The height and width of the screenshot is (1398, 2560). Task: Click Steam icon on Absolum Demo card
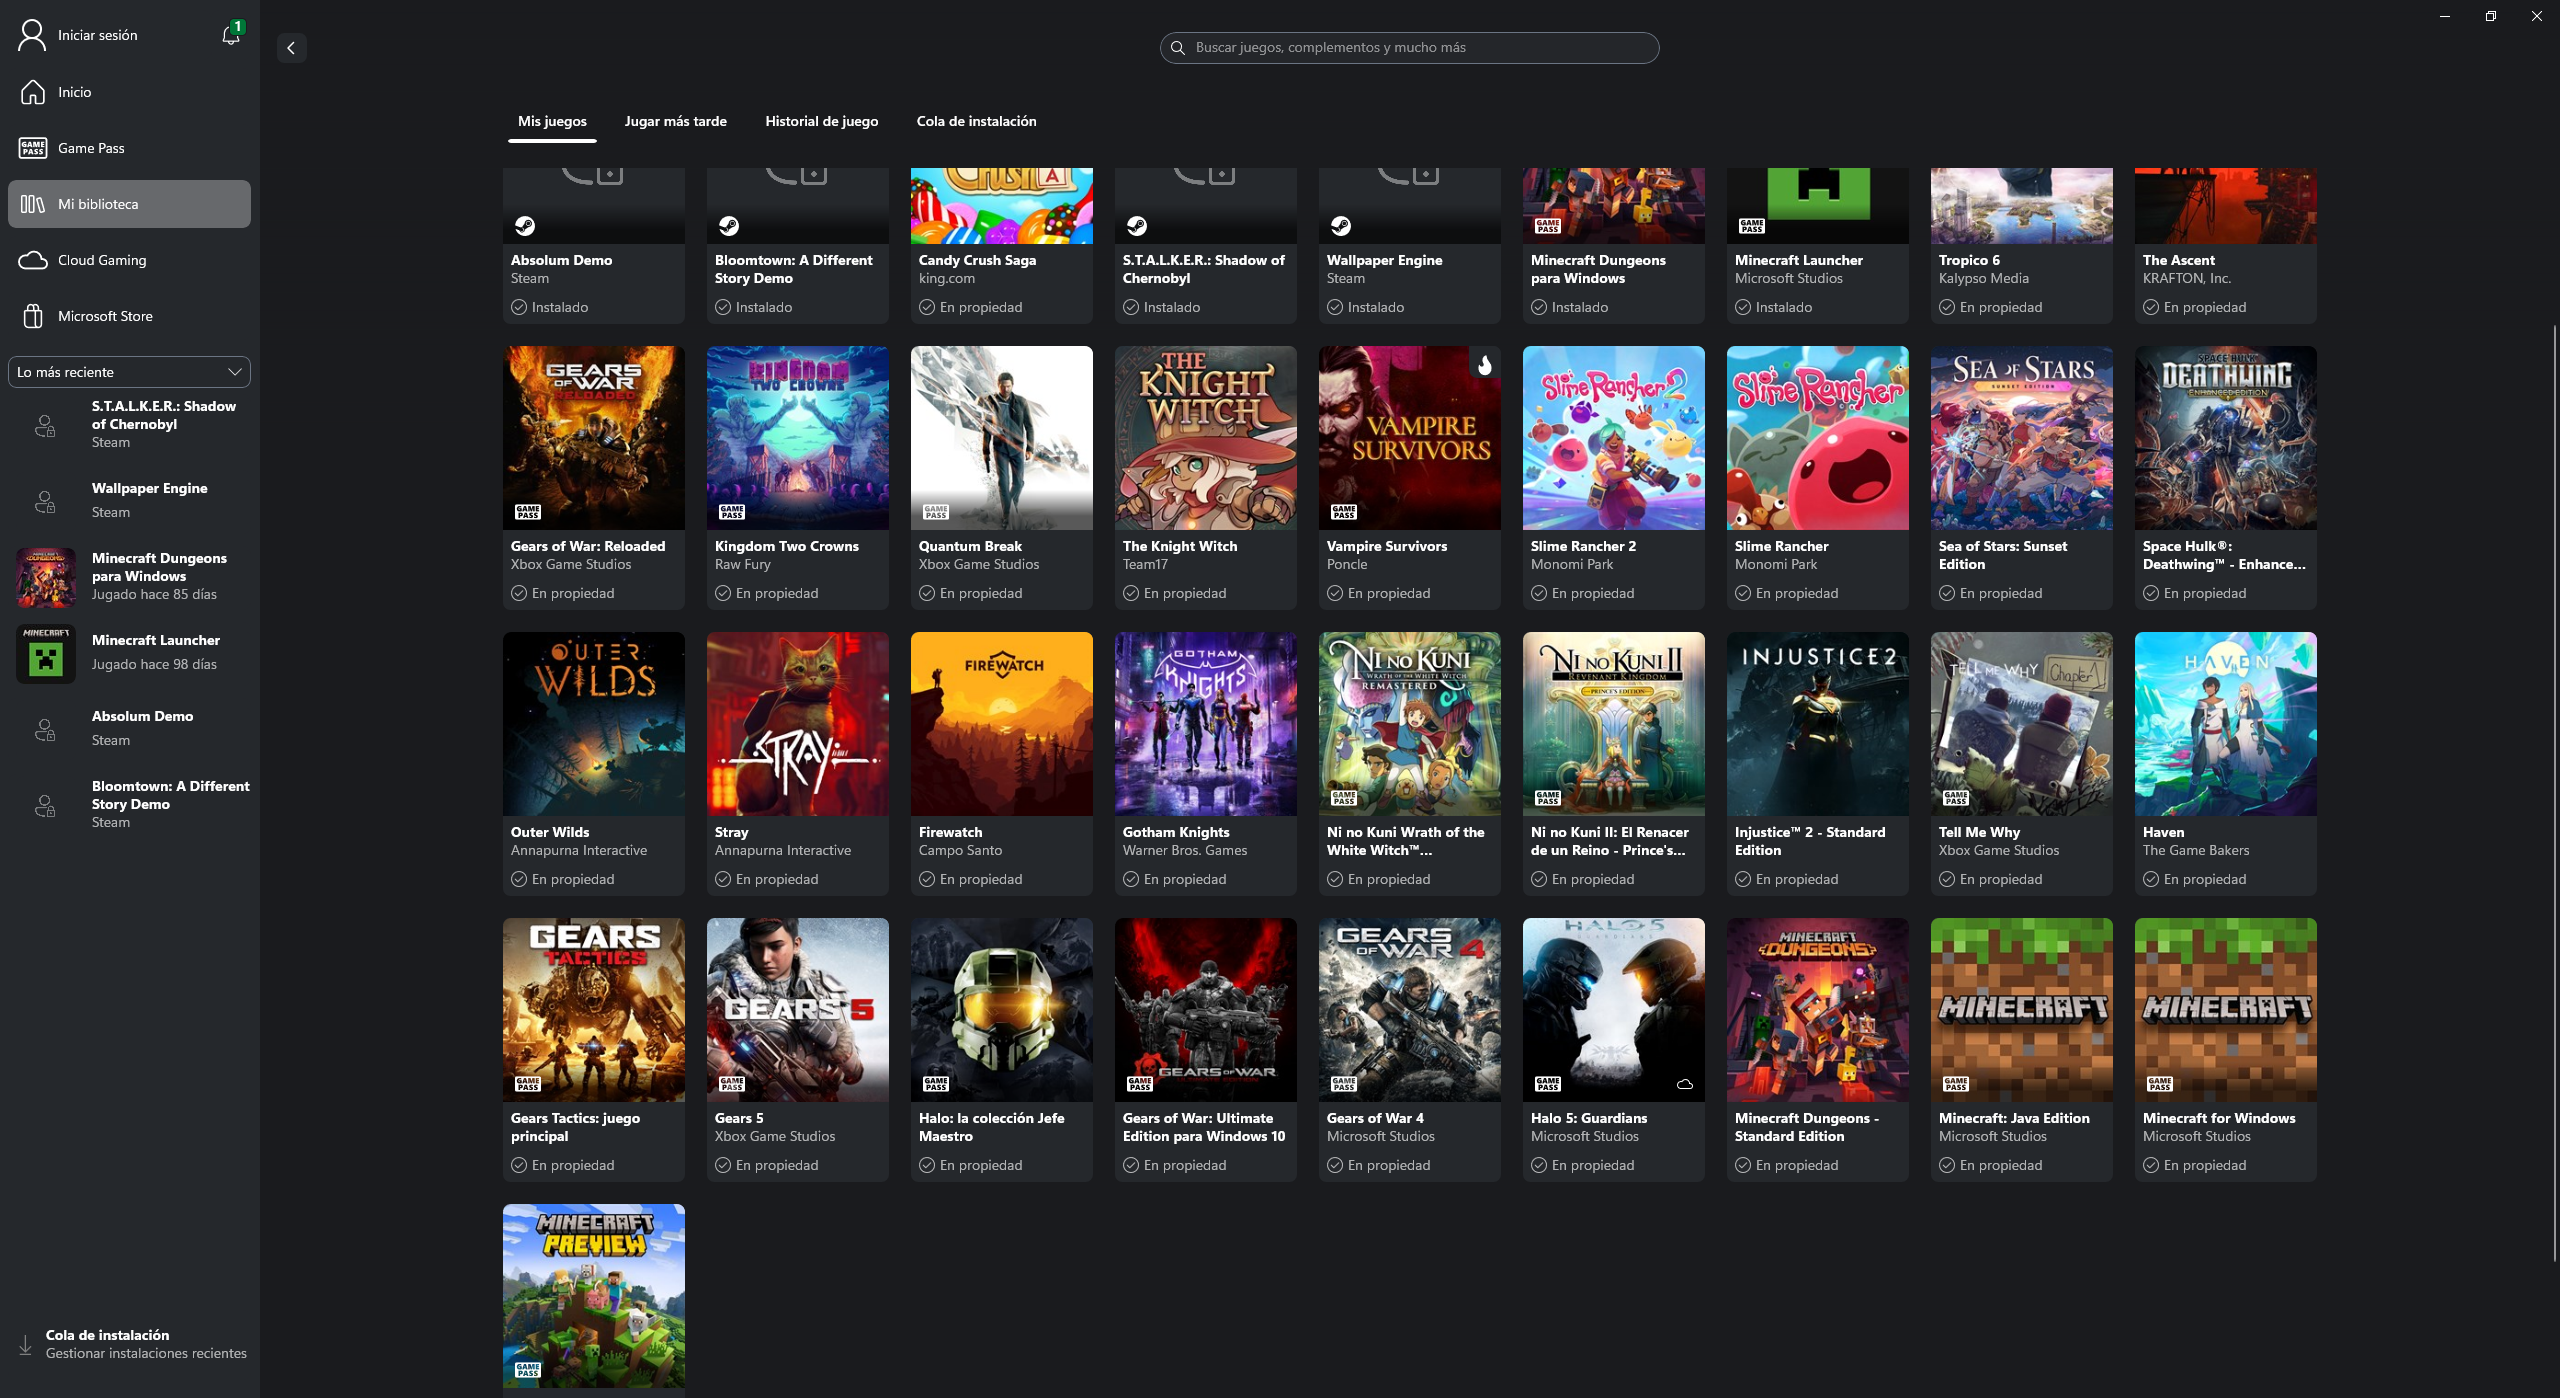click(x=525, y=226)
